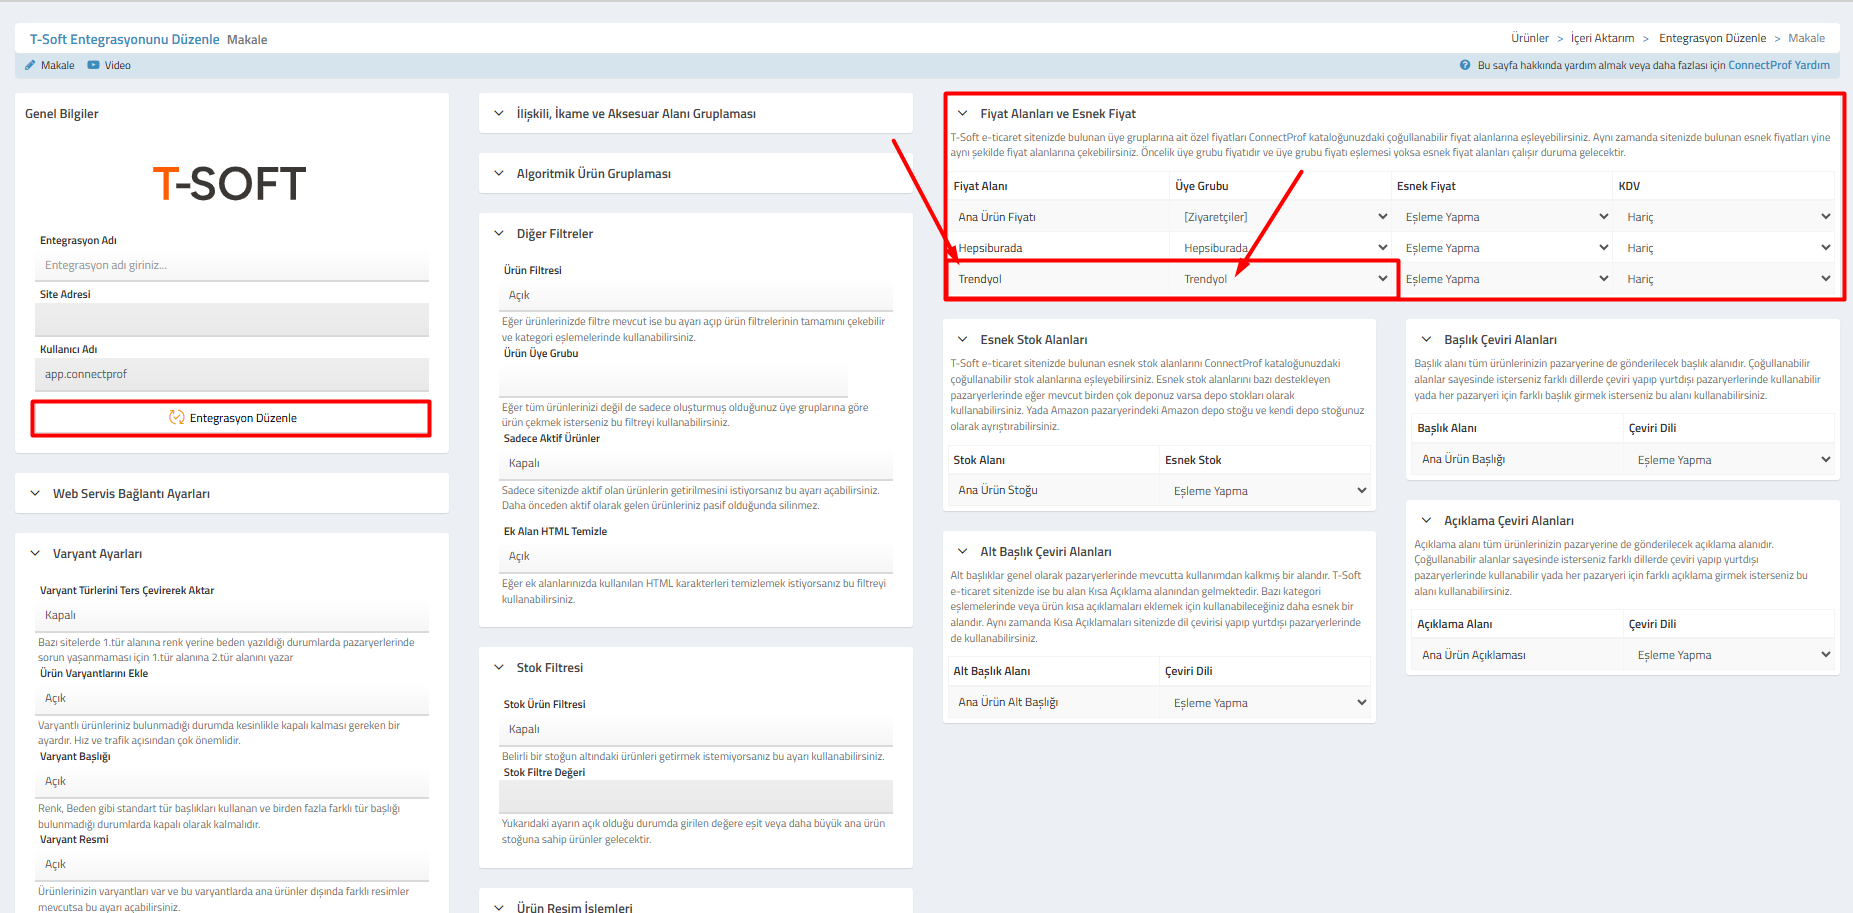Toggle the Varyant Resmi setting

click(232, 864)
